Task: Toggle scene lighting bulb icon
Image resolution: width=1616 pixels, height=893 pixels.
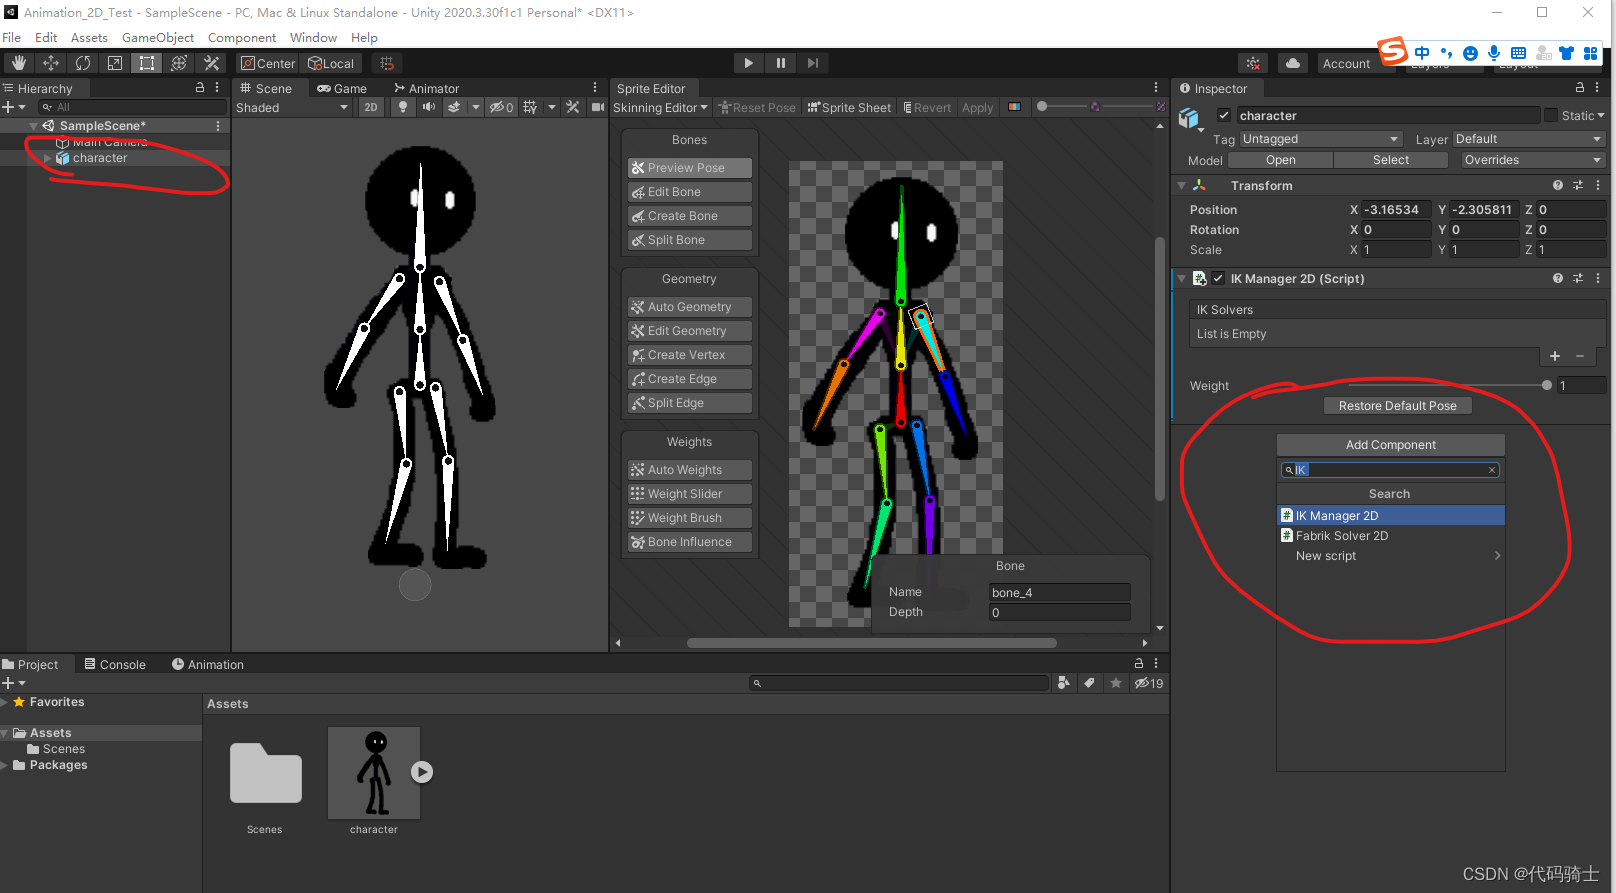Action: click(x=403, y=107)
